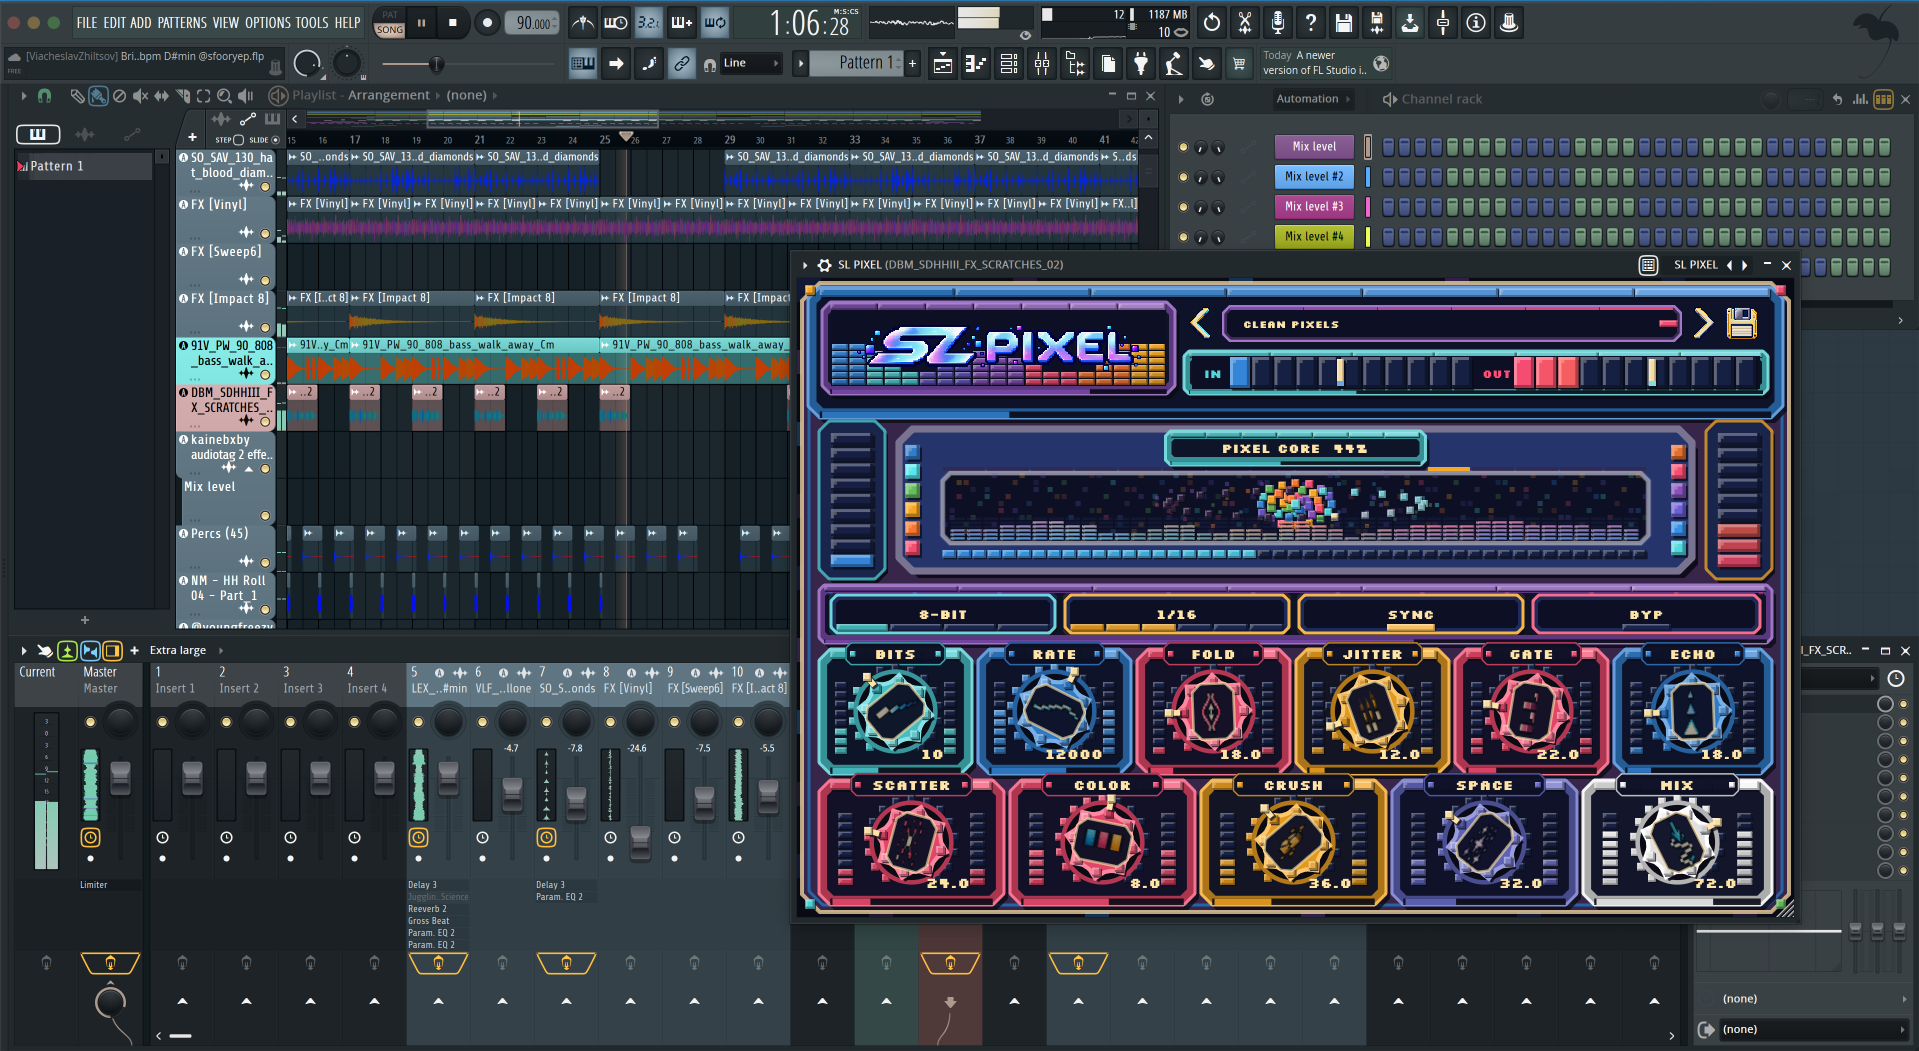Click the Mix level #2 channel button
This screenshot has width=1919, height=1051.
pos(1314,177)
